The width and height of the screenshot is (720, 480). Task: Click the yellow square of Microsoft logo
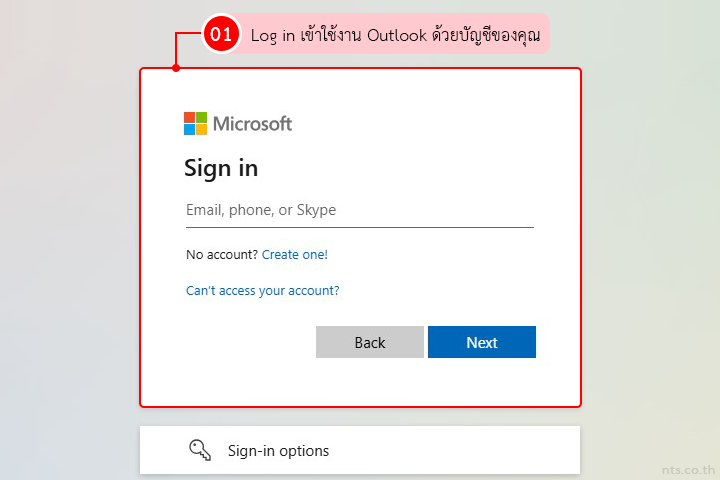tap(201, 129)
